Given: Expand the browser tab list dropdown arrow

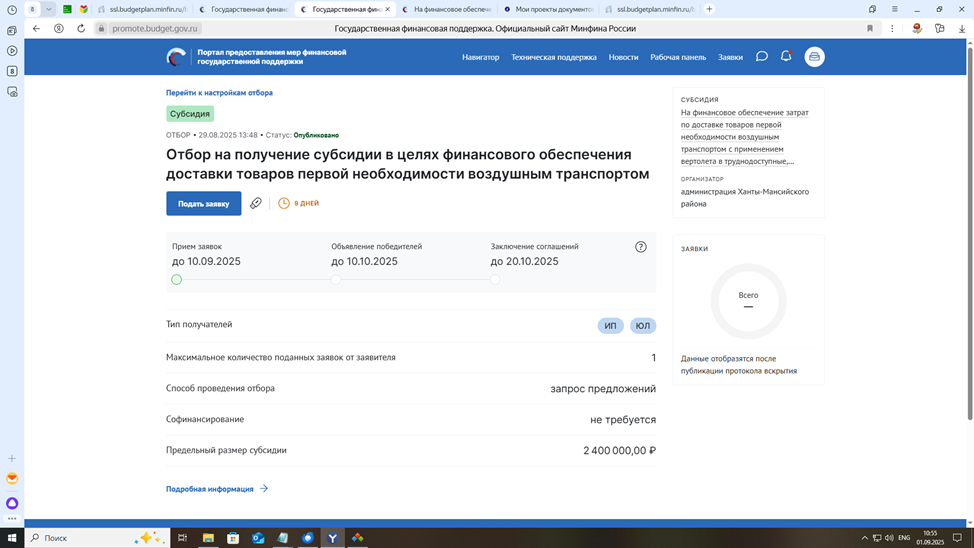Looking at the screenshot, I should 48,9.
